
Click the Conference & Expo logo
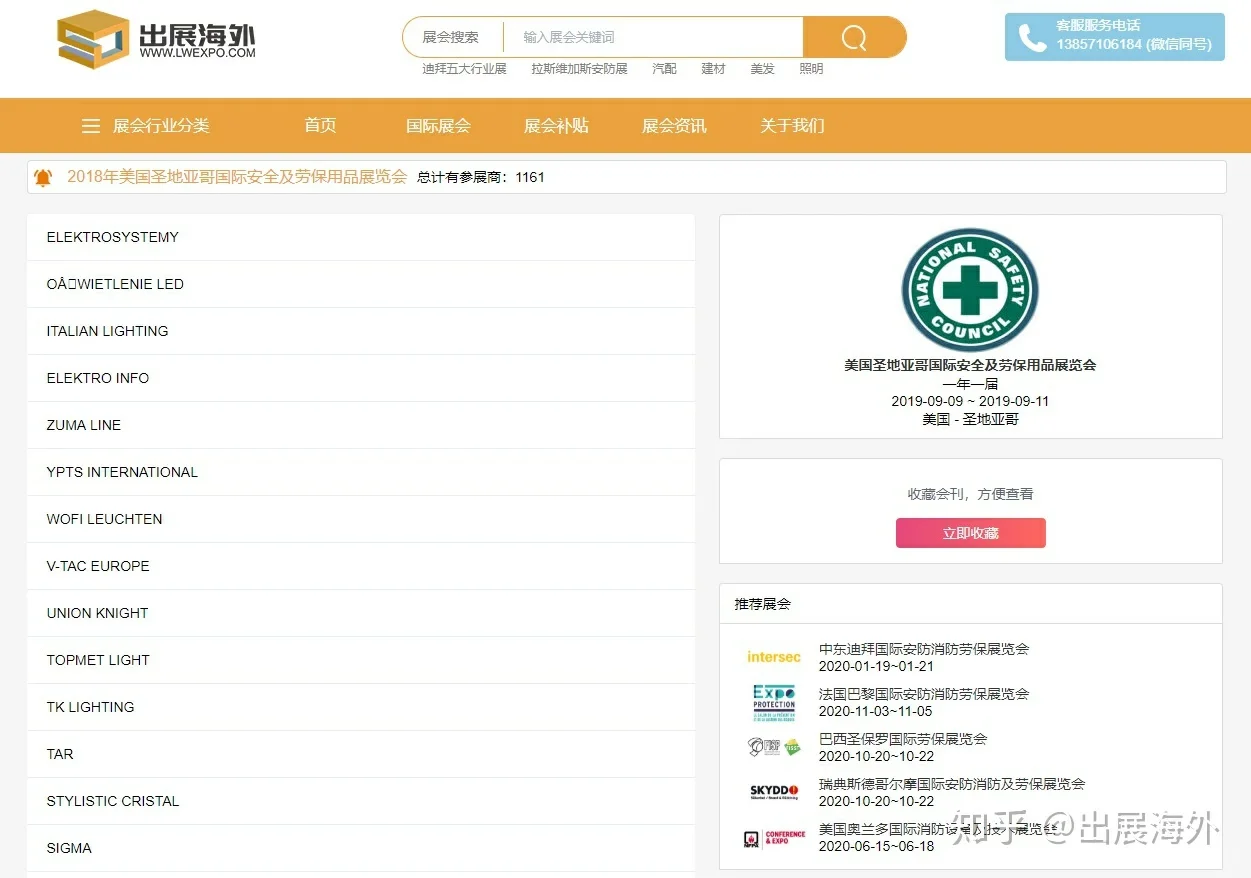tap(773, 839)
